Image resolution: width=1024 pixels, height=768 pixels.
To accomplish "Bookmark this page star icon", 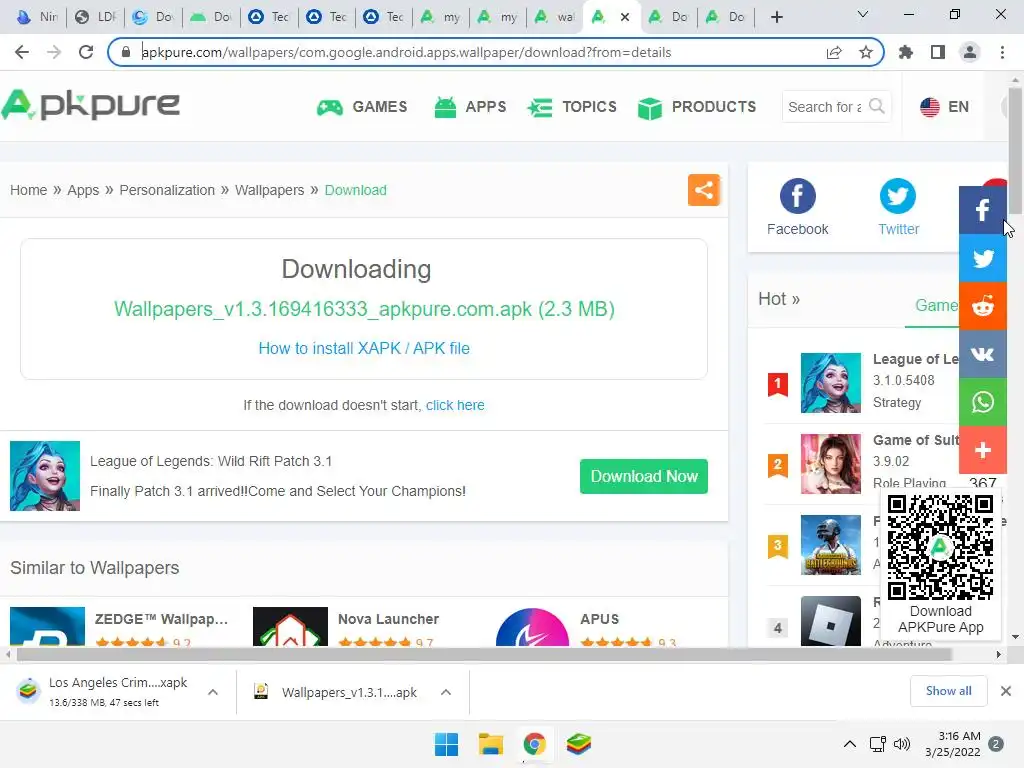I will click(x=866, y=52).
